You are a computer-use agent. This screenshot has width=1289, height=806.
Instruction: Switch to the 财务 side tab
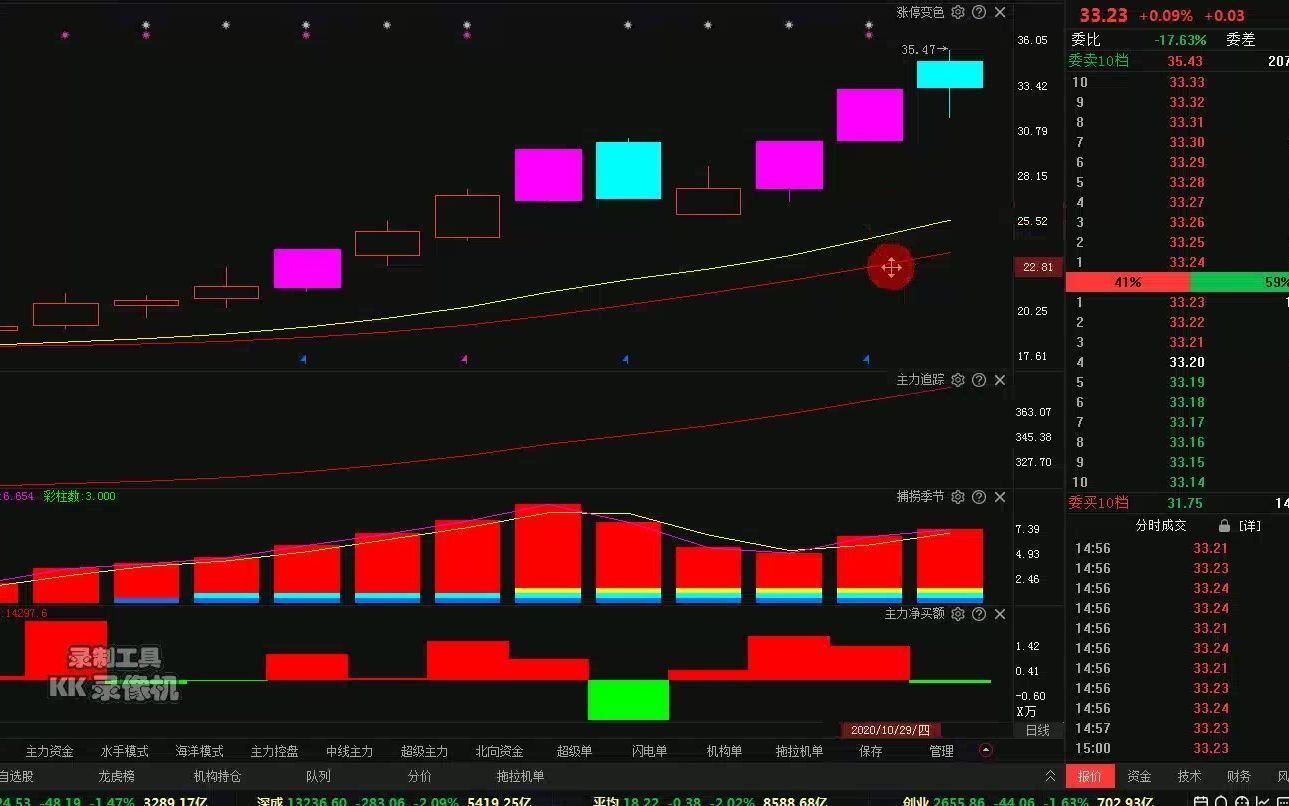pyautogui.click(x=1239, y=776)
